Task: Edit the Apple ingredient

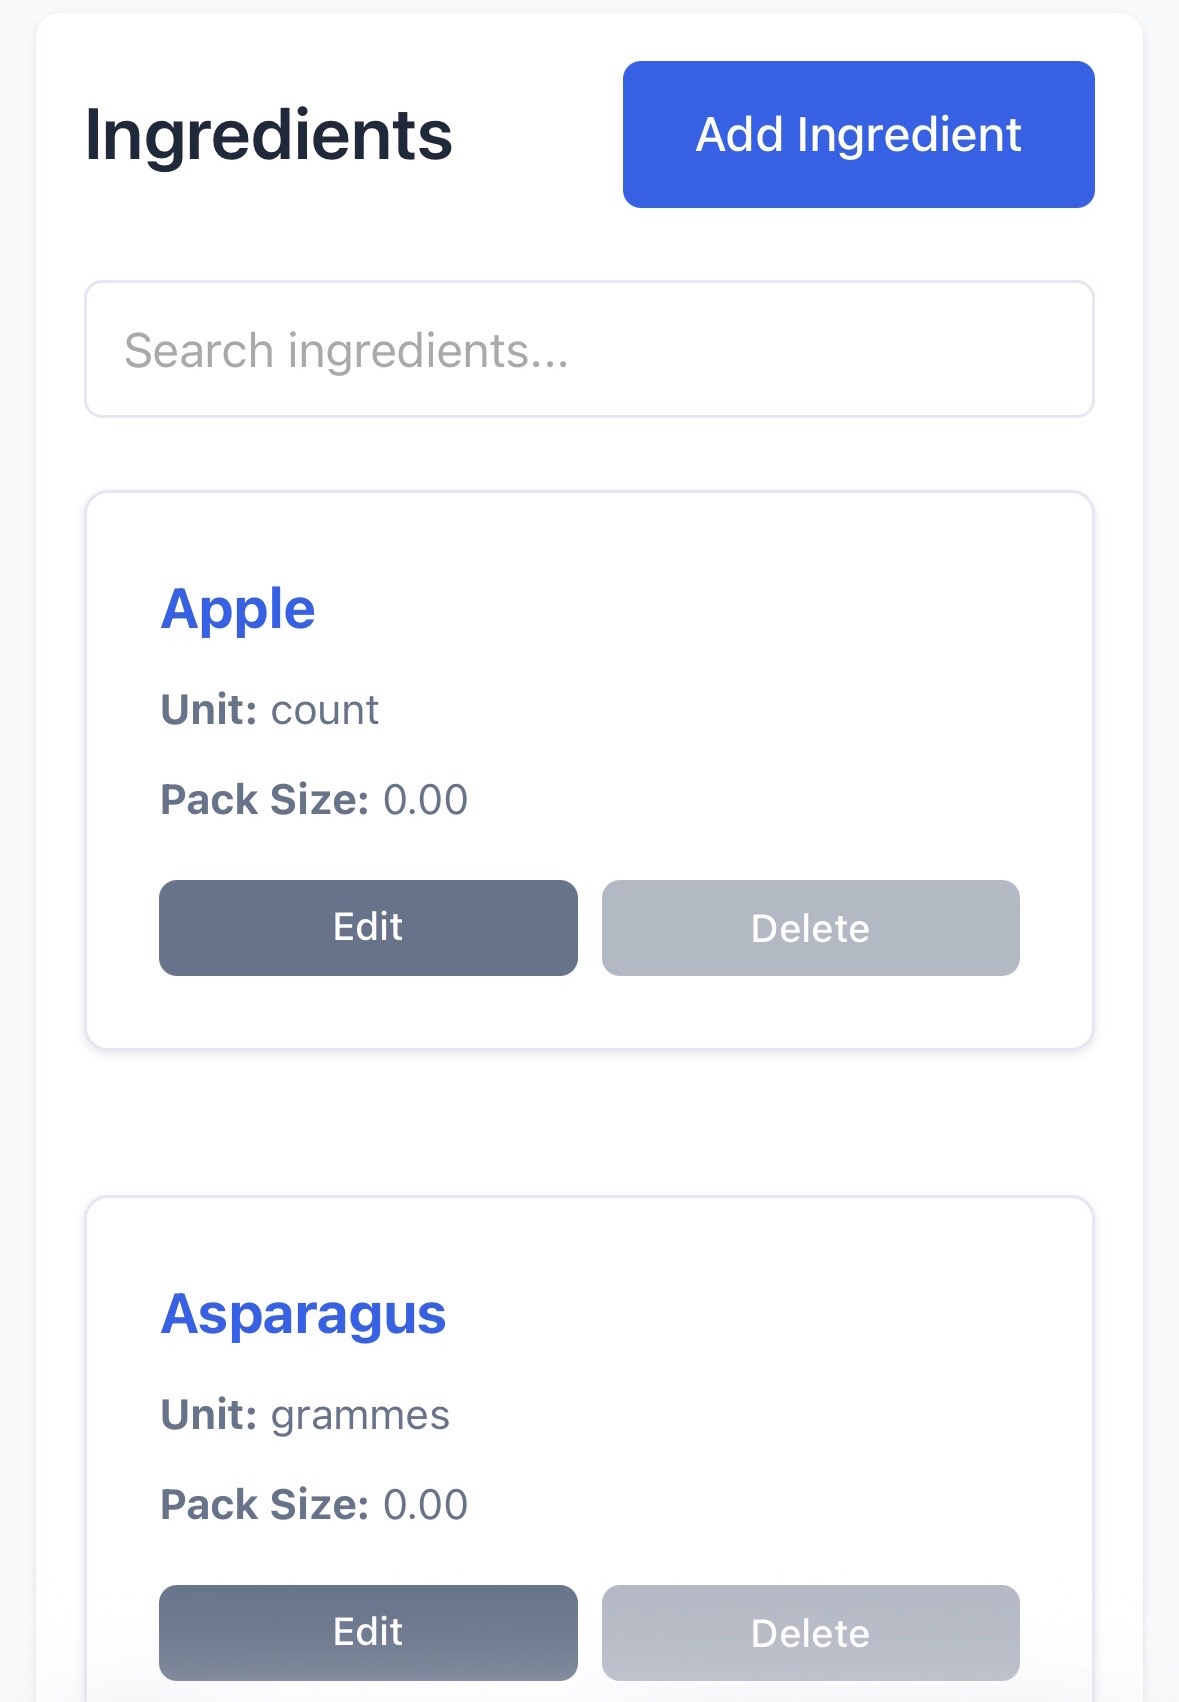Action: [x=368, y=928]
